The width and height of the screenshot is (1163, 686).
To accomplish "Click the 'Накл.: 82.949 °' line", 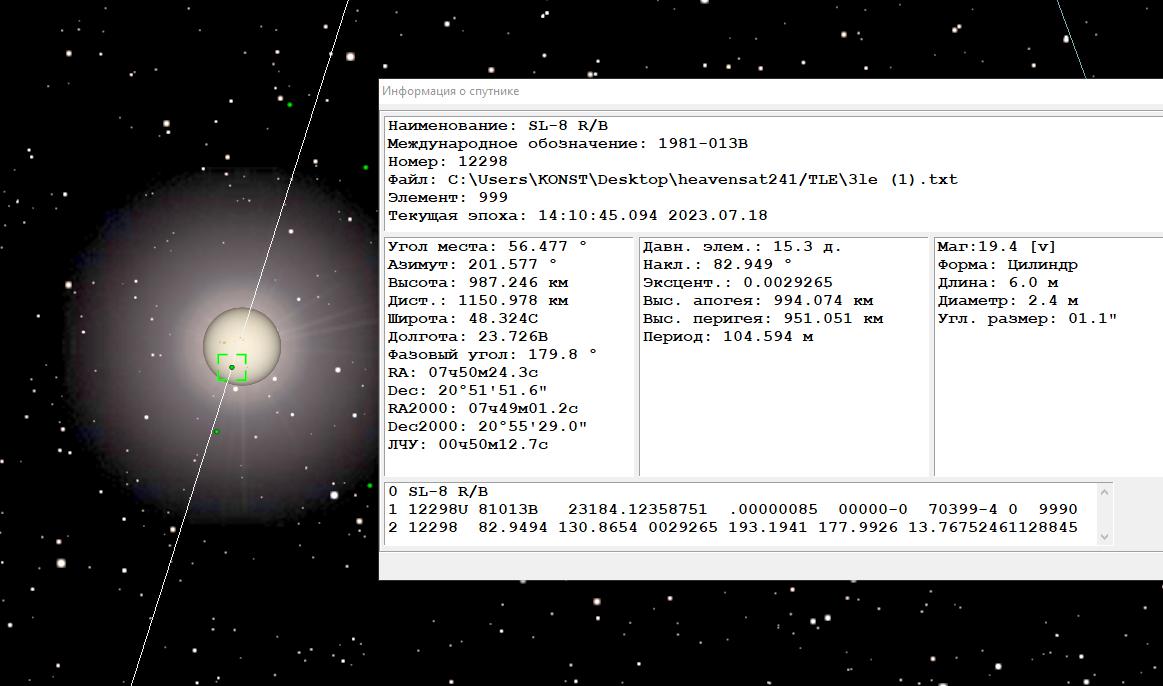I will (717, 264).
